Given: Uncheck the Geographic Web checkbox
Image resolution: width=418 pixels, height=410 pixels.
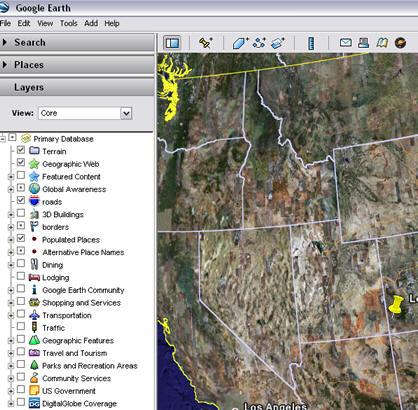Looking at the screenshot, I should coord(21,162).
